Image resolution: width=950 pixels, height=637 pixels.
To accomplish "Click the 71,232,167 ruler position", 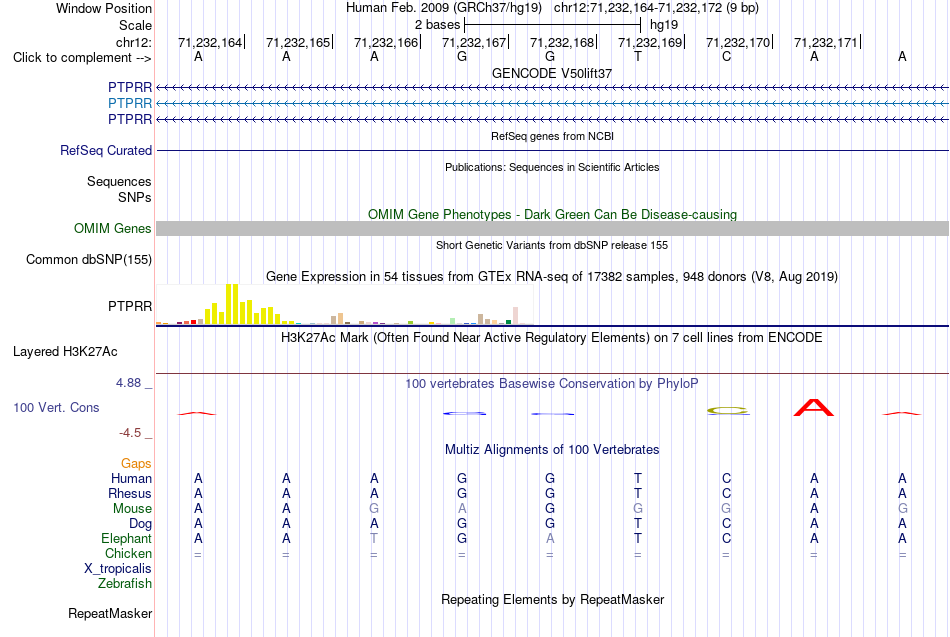I will coord(474,42).
